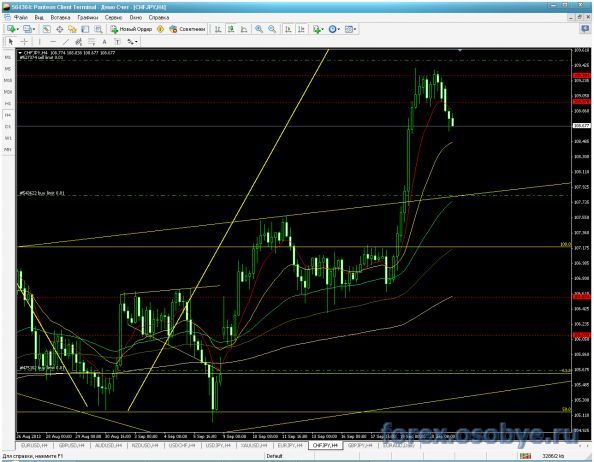Switch to the GBPJPY,H4 chart tab

360,446
